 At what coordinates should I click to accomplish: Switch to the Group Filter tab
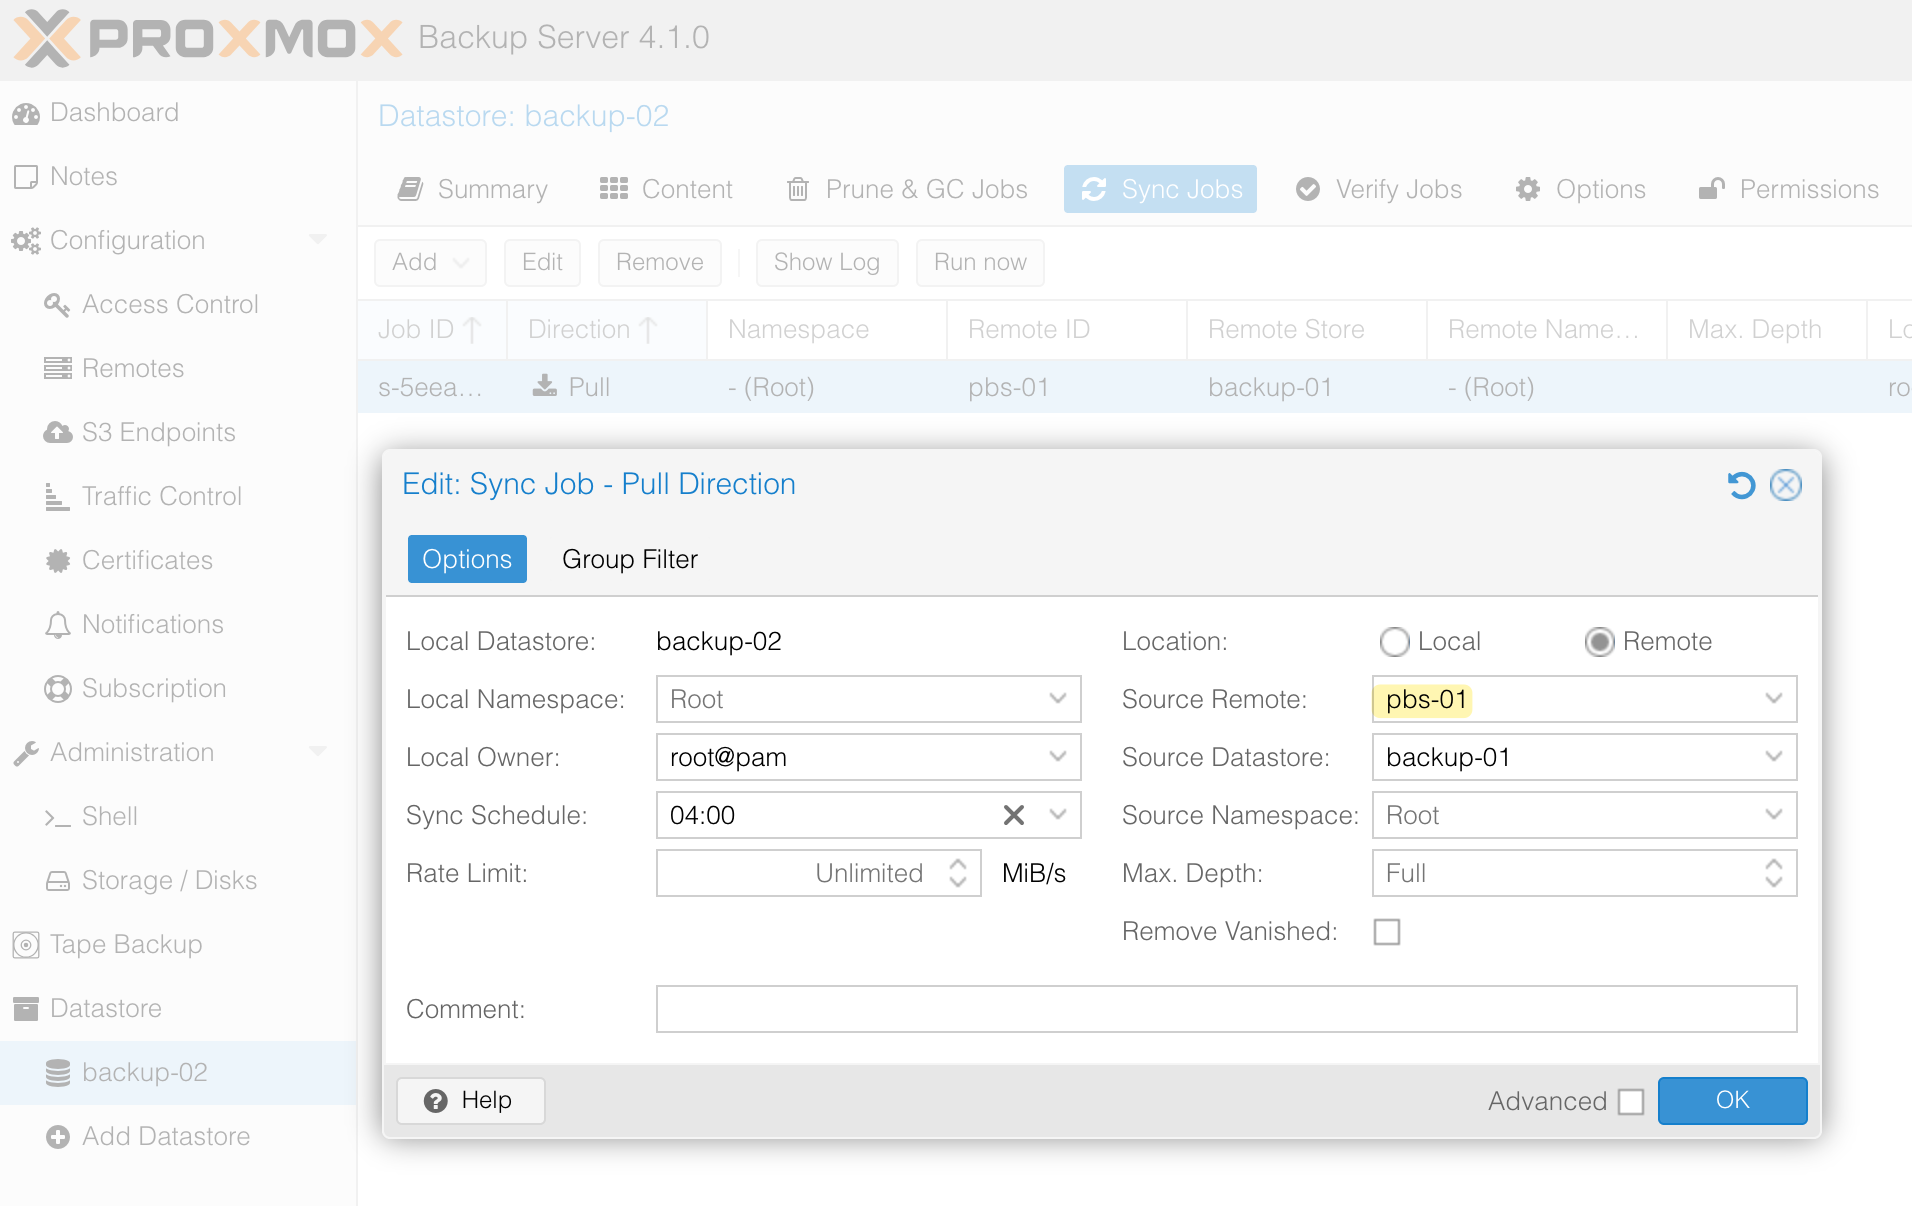[629, 559]
